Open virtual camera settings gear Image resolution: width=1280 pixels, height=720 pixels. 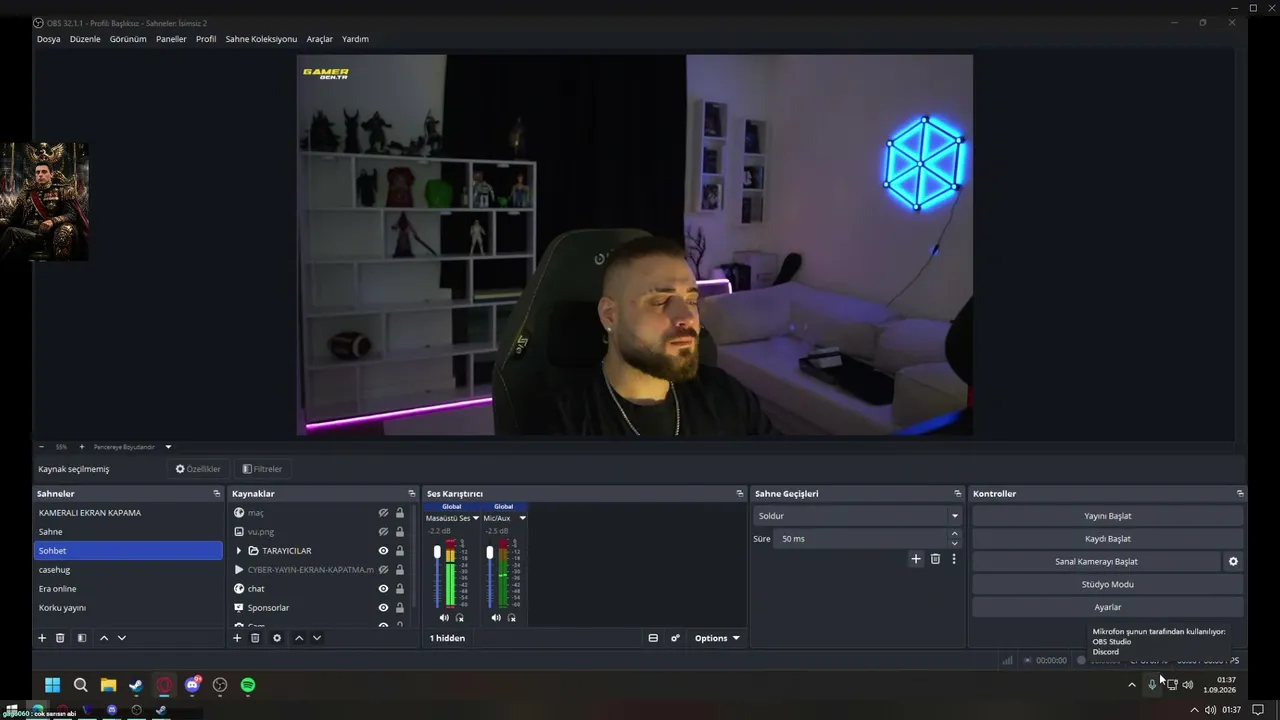point(1233,561)
